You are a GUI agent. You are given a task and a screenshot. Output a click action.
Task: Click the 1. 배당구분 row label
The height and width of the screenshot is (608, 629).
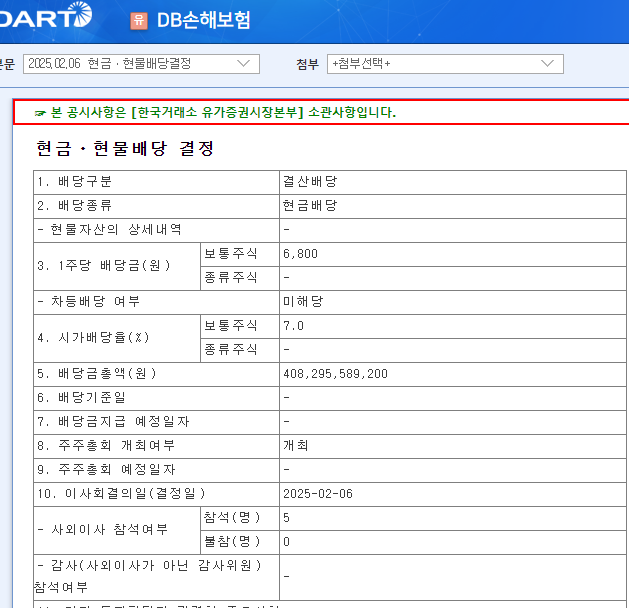pos(75,182)
